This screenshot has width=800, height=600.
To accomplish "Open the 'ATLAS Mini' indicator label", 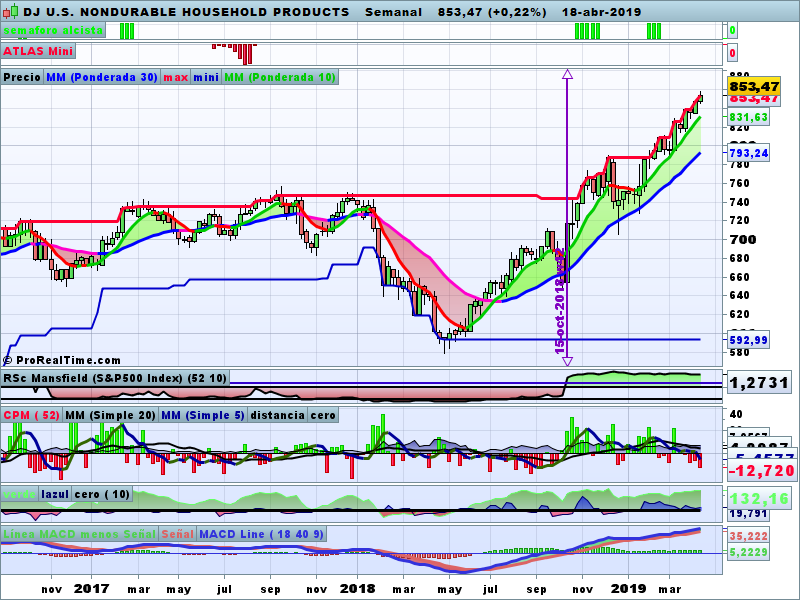I will click(38, 51).
